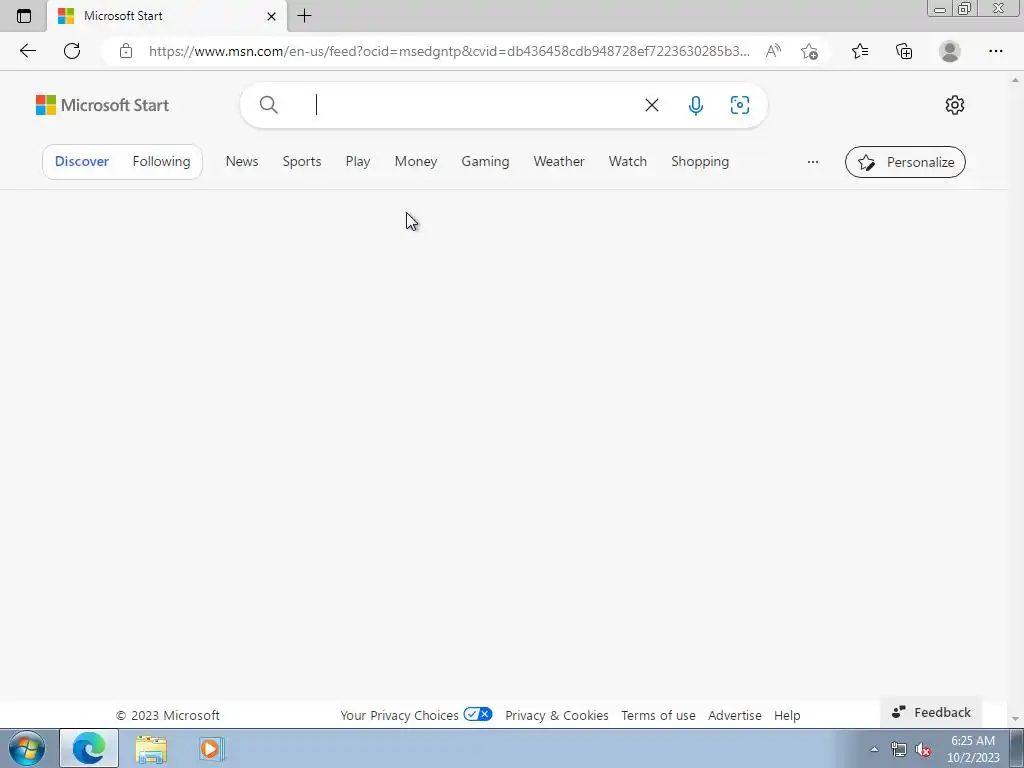Image resolution: width=1024 pixels, height=768 pixels.
Task: Click the privacy choices toggle icon
Action: pyautogui.click(x=477, y=714)
